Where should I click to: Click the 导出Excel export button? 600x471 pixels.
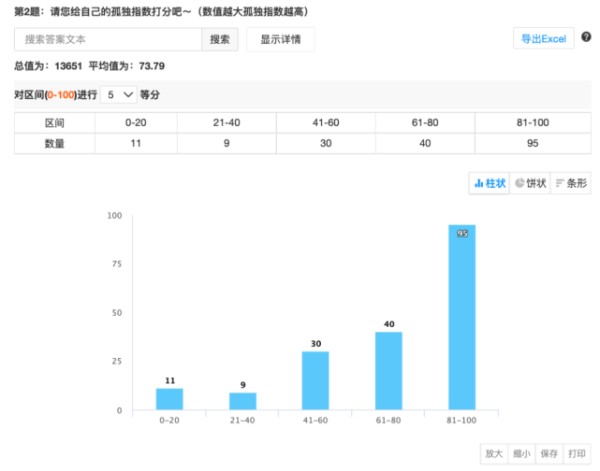click(x=543, y=39)
